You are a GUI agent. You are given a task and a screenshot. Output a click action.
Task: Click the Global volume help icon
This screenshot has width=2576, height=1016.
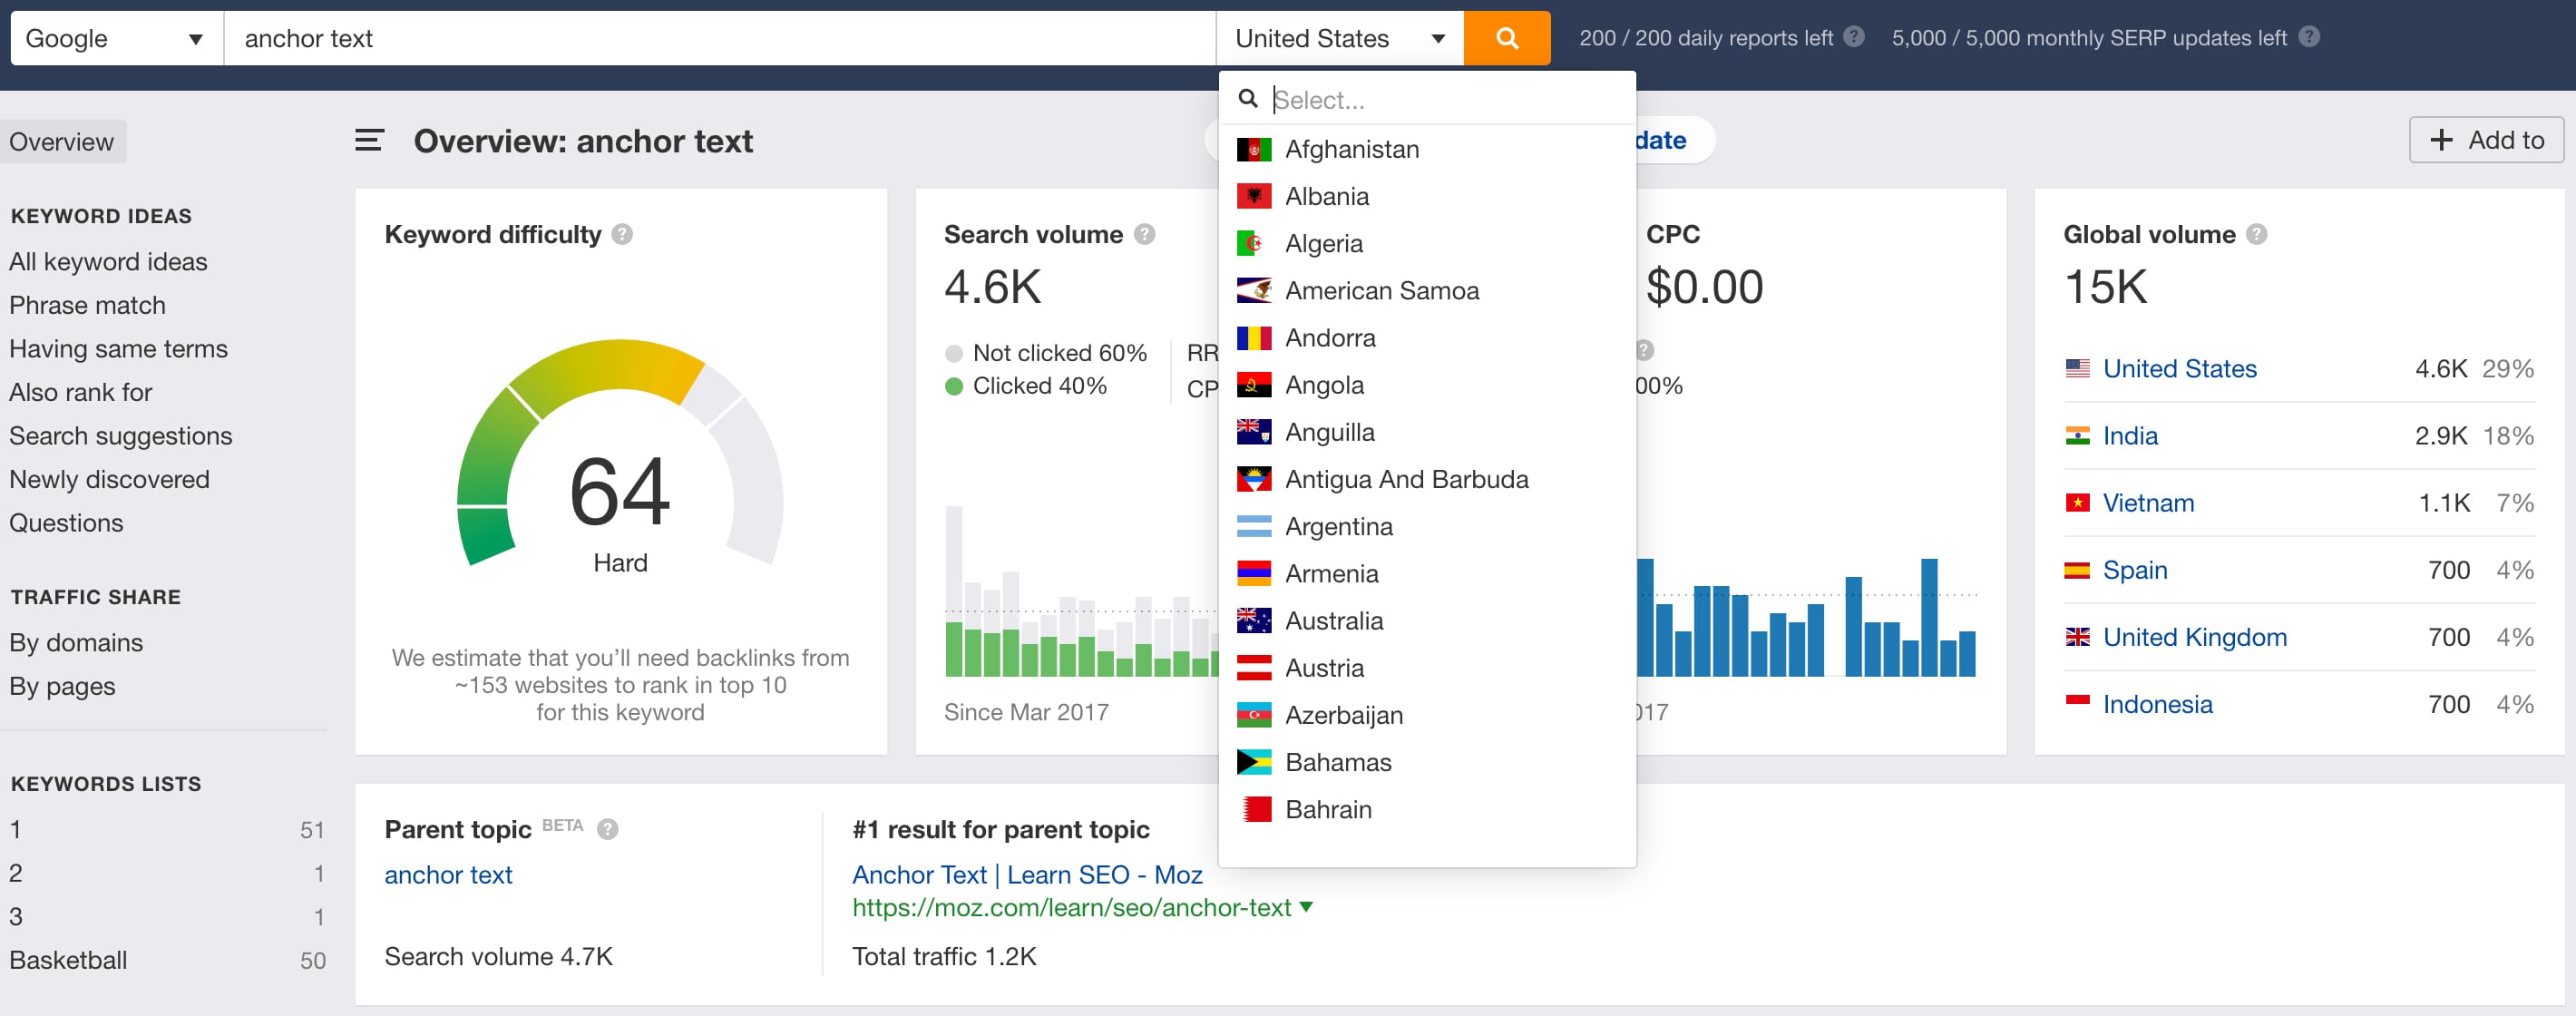click(x=2256, y=234)
